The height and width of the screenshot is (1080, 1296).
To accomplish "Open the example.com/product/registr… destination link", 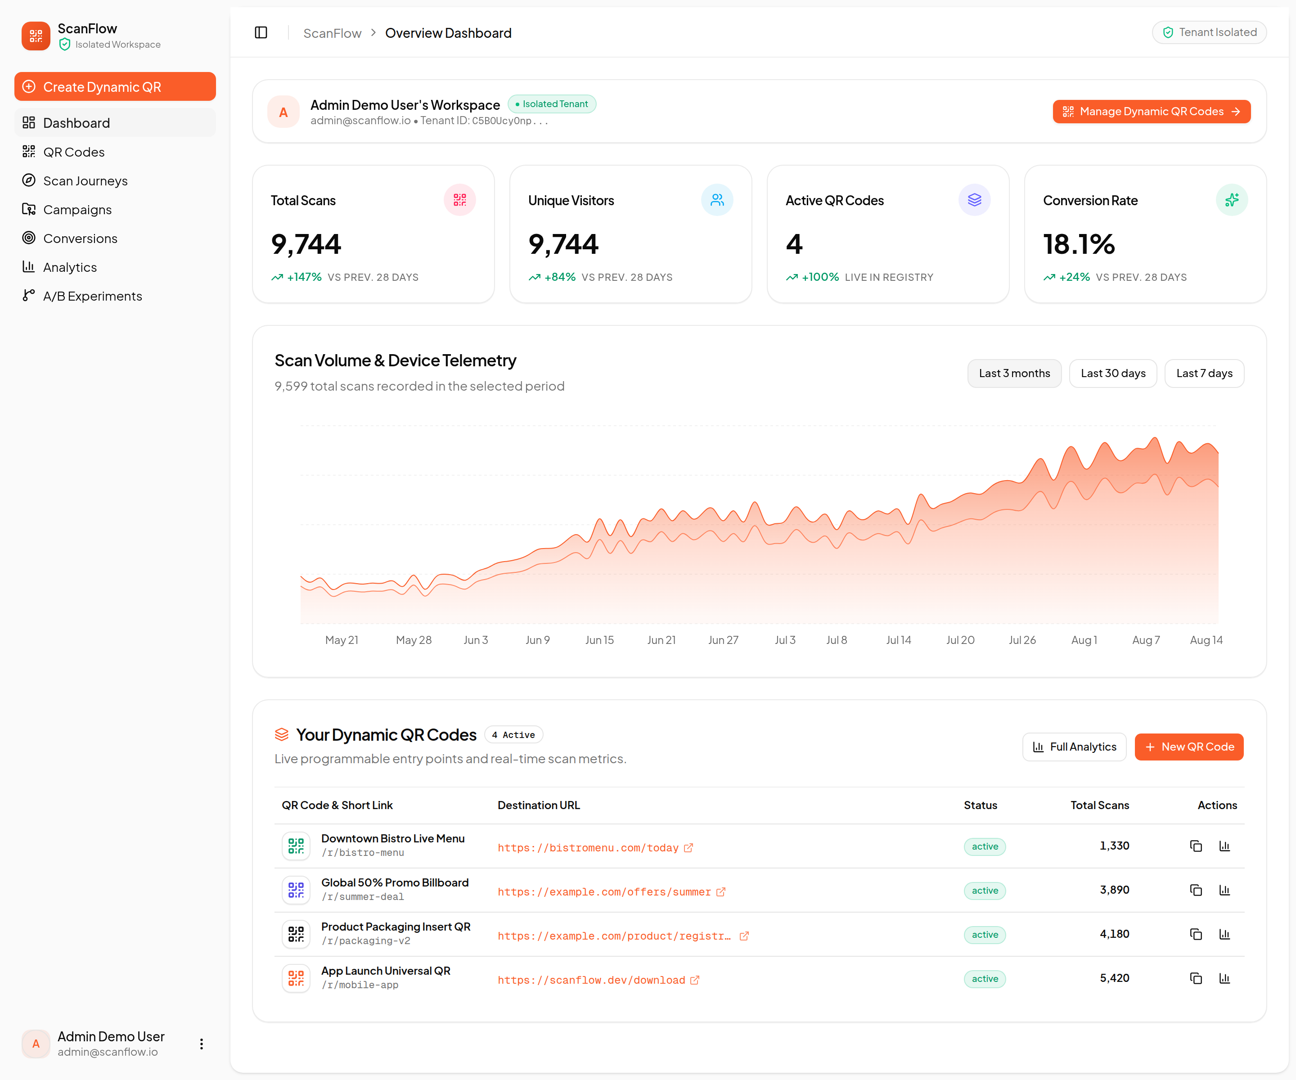I will click(623, 936).
